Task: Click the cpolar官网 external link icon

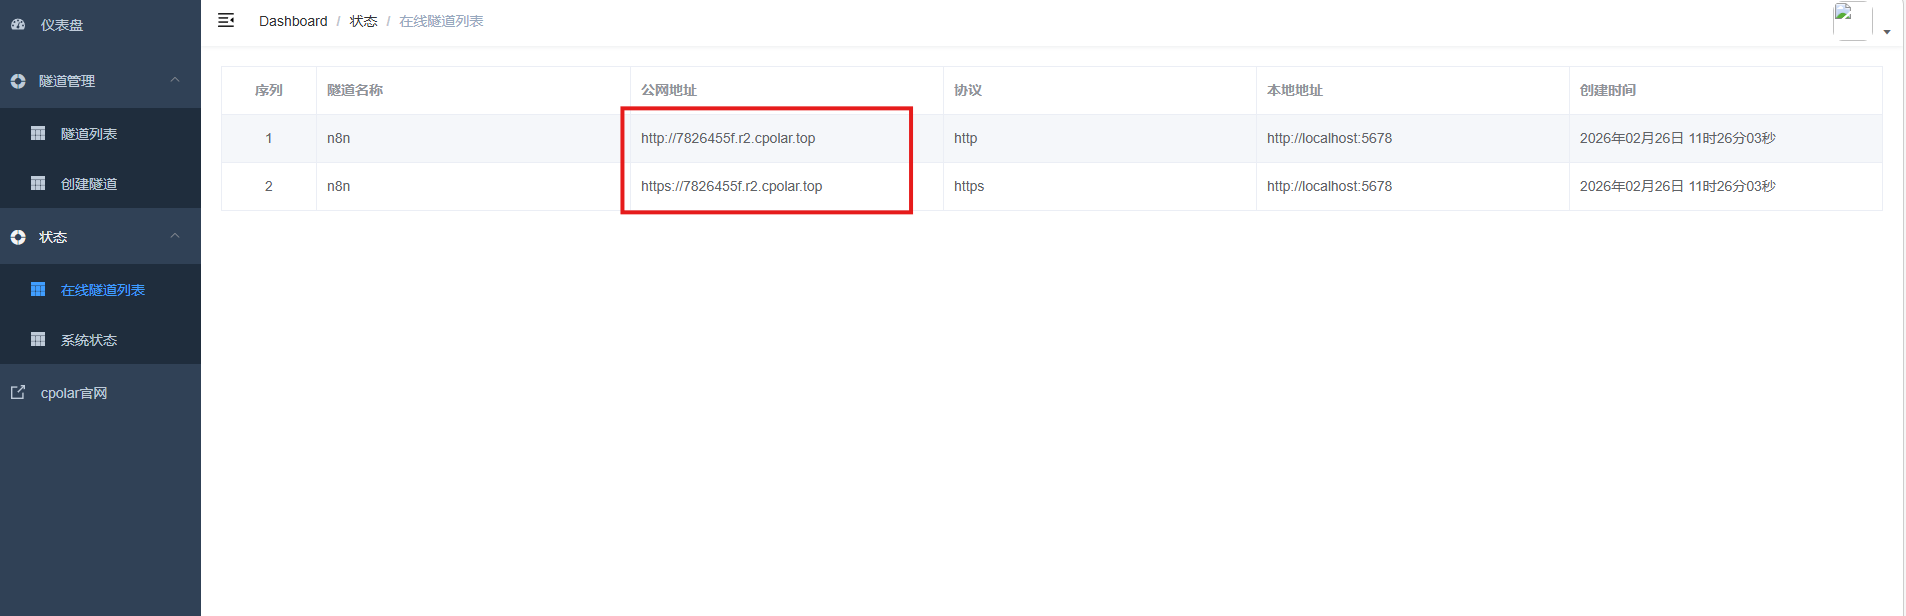Action: [18, 392]
